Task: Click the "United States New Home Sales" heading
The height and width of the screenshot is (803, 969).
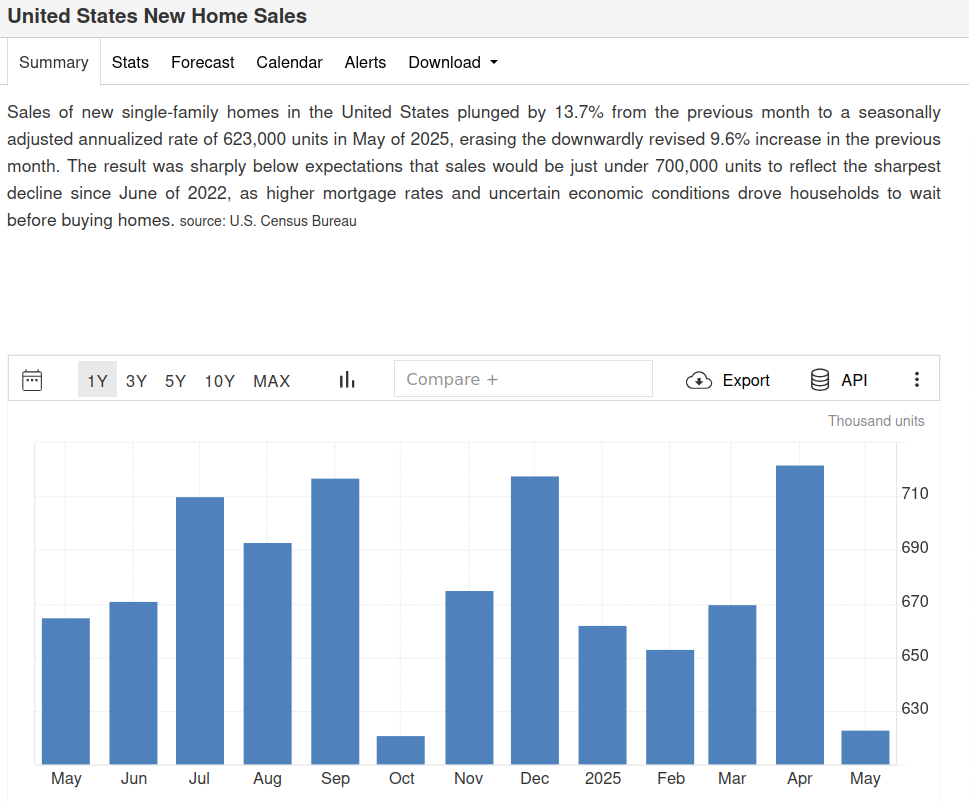Action: click(157, 16)
